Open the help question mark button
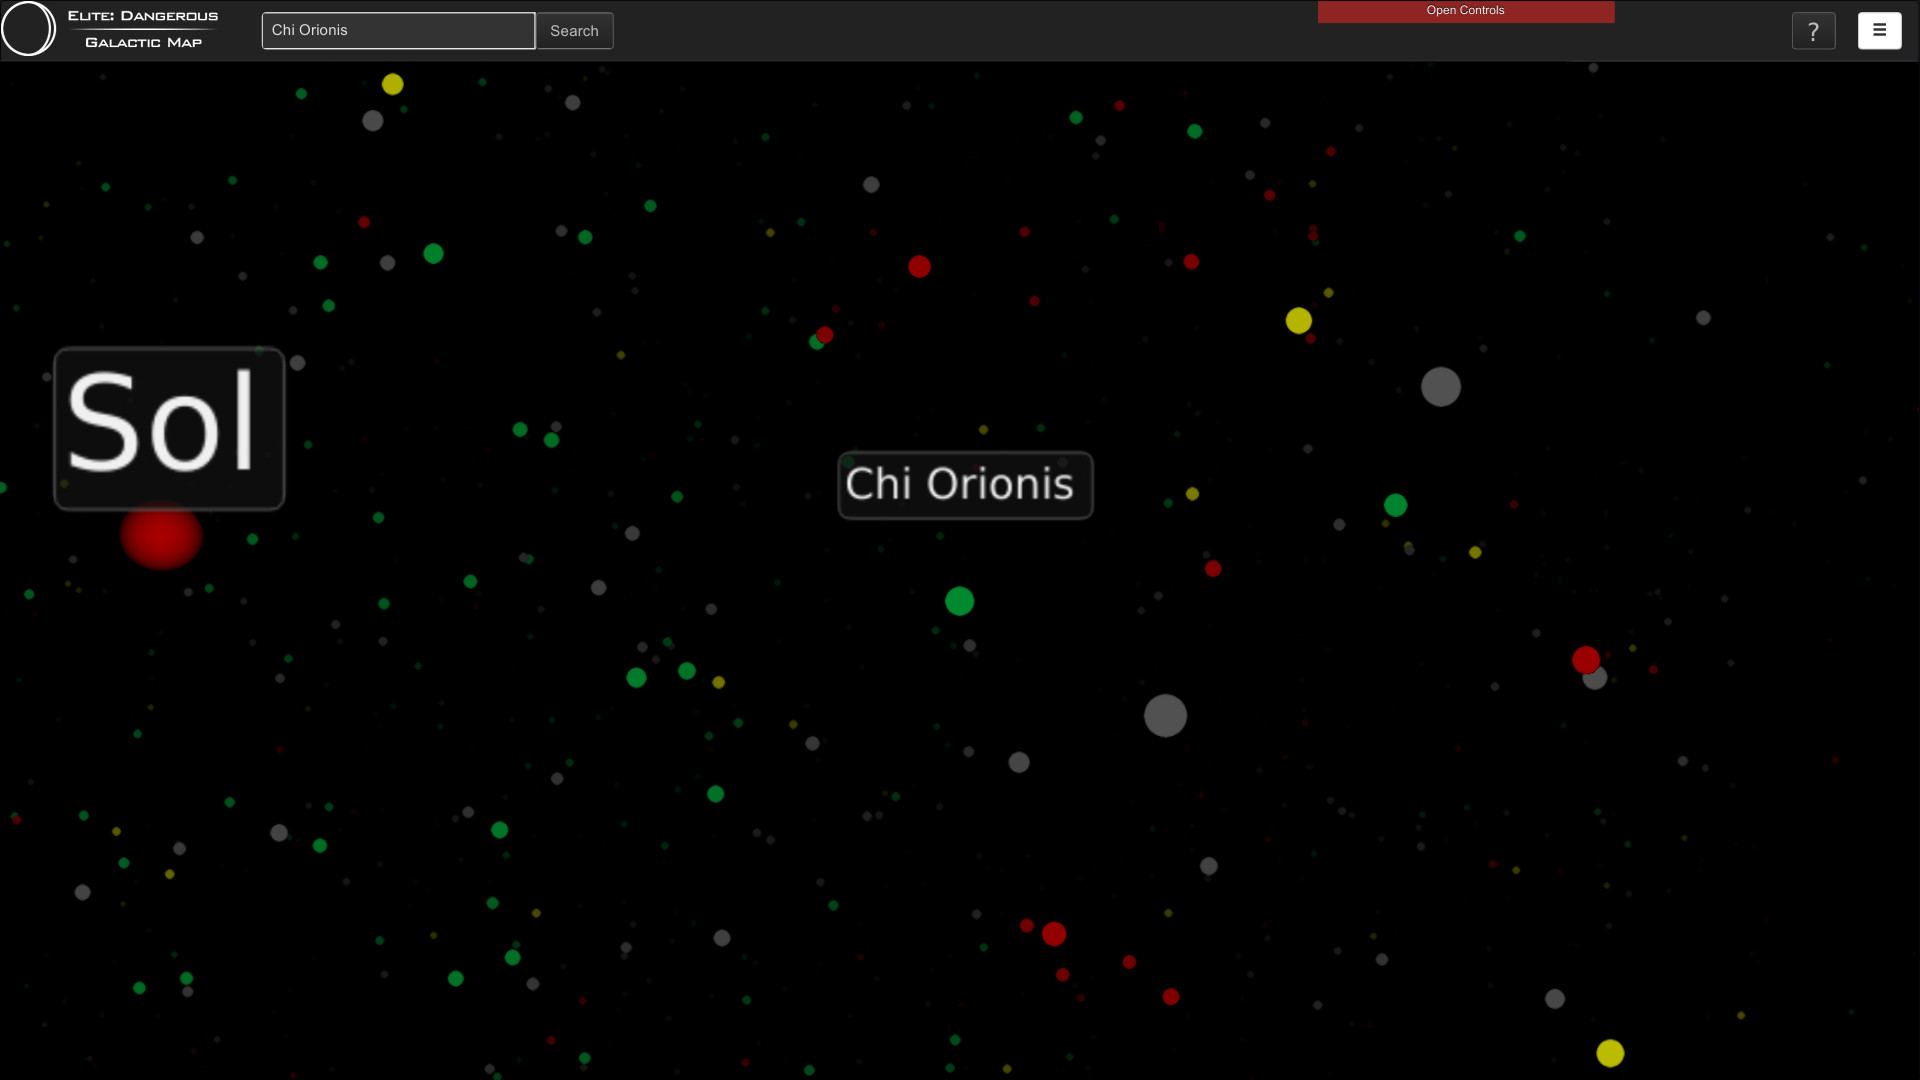The width and height of the screenshot is (1920, 1080). (1813, 31)
